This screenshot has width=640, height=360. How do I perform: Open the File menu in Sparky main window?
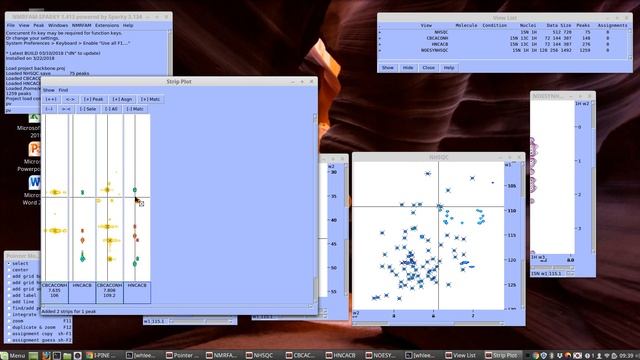11,25
